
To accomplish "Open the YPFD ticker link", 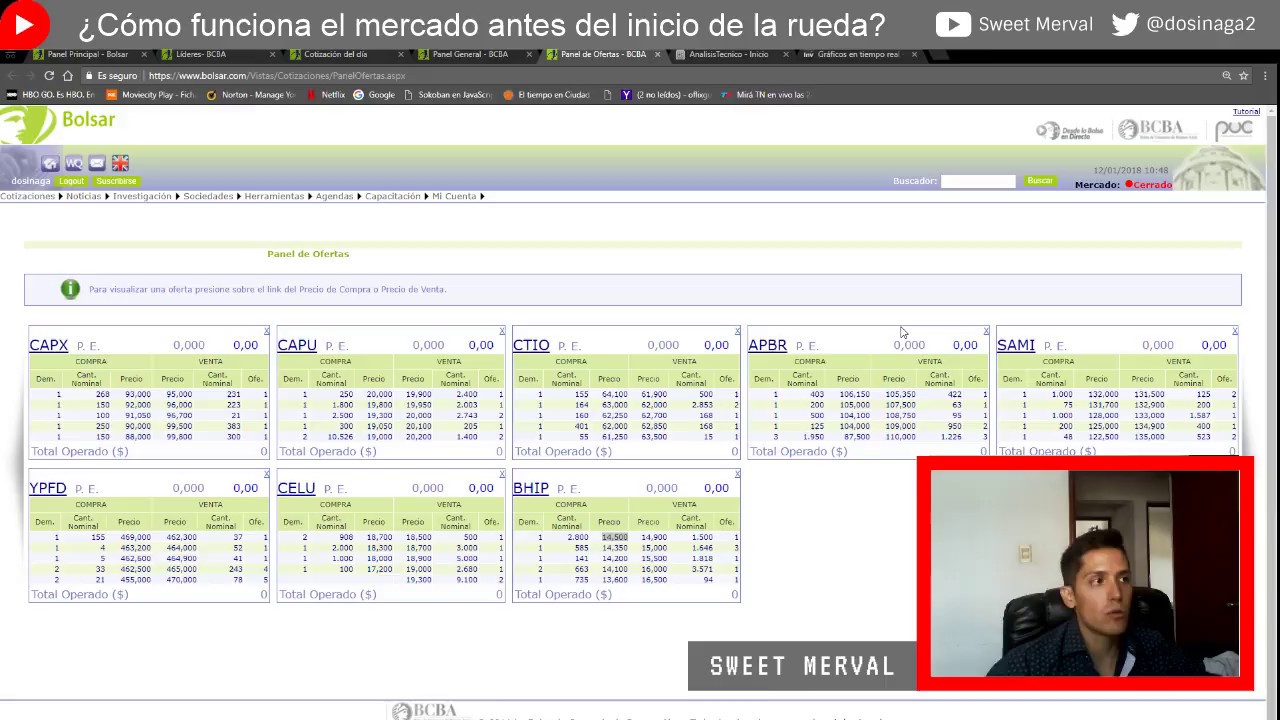I will click(47, 488).
